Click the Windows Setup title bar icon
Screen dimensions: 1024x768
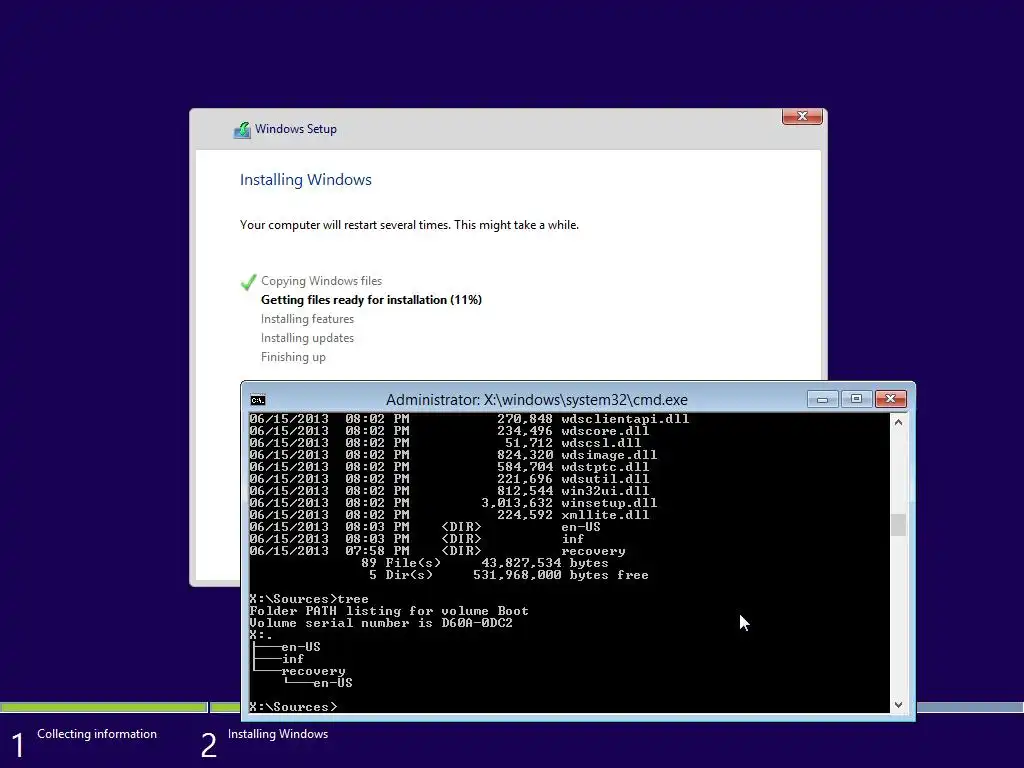pyautogui.click(x=242, y=130)
